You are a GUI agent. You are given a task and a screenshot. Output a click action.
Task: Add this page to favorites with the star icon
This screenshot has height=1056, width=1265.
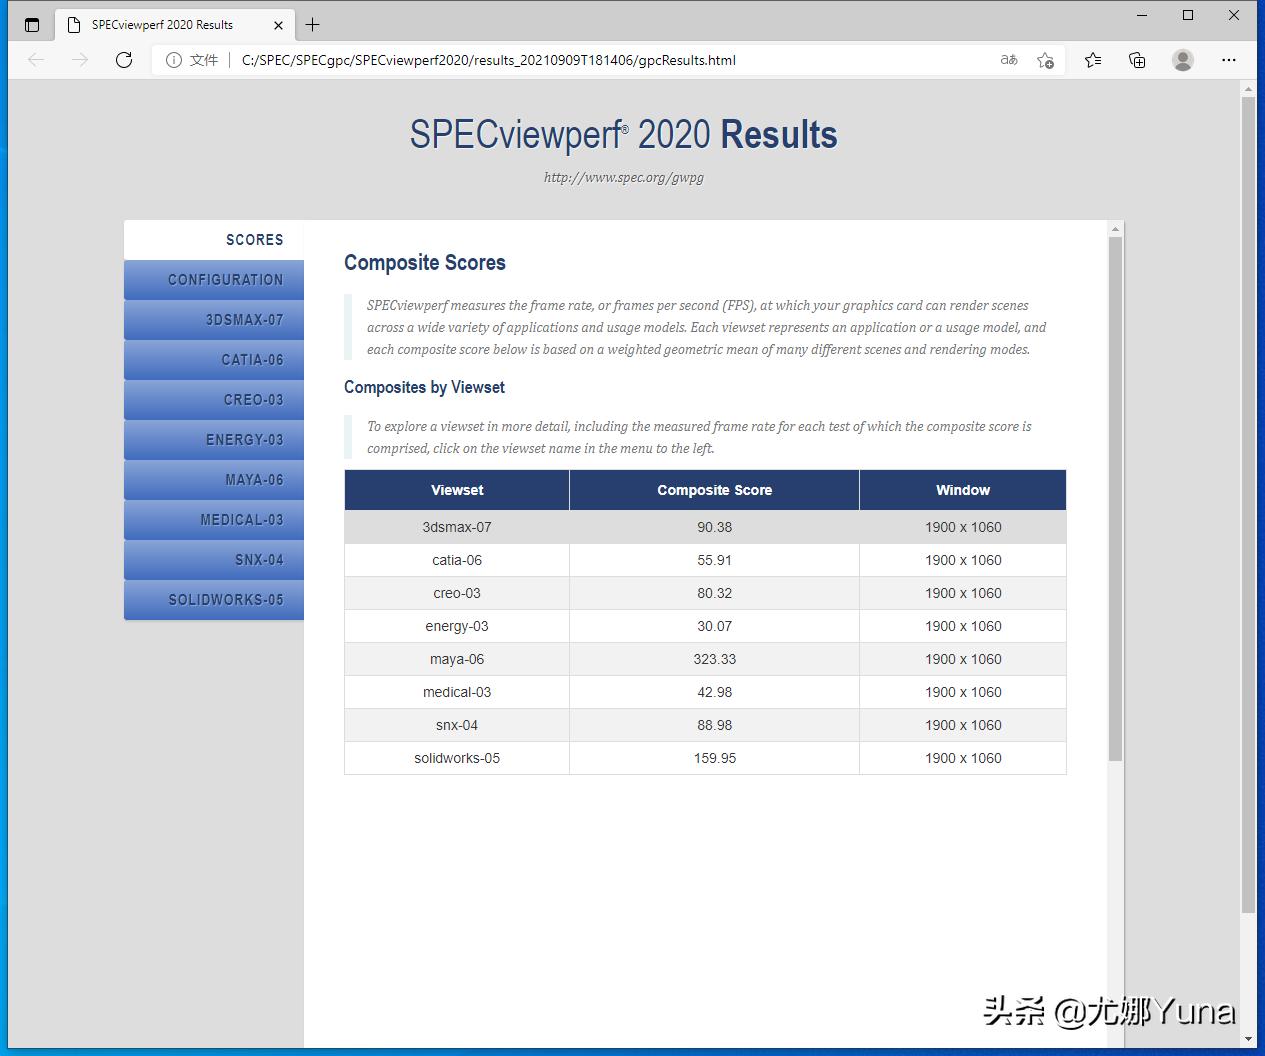[1045, 60]
